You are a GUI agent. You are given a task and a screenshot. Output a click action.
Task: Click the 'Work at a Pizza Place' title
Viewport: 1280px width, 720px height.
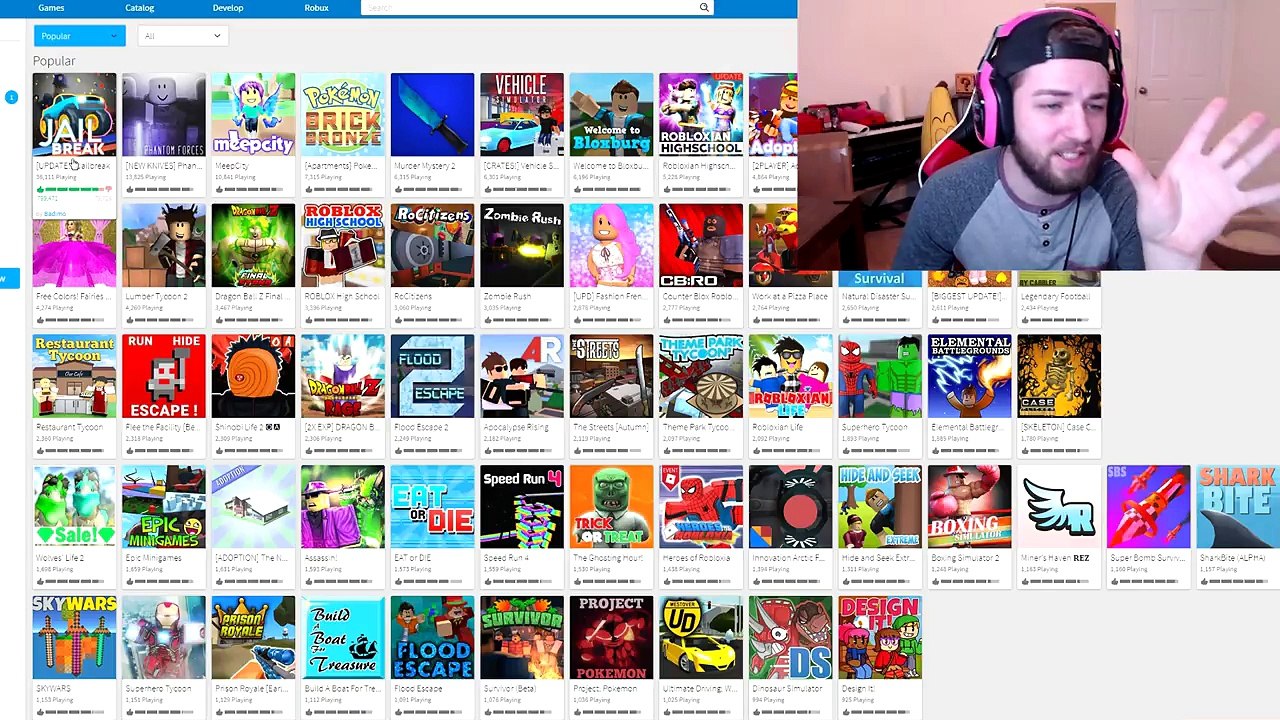point(790,297)
